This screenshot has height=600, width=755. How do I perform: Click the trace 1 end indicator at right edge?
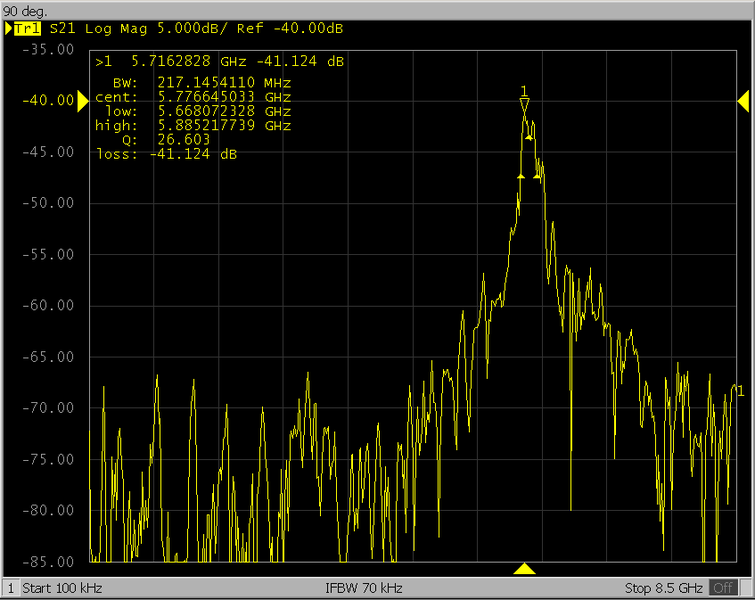point(739,390)
